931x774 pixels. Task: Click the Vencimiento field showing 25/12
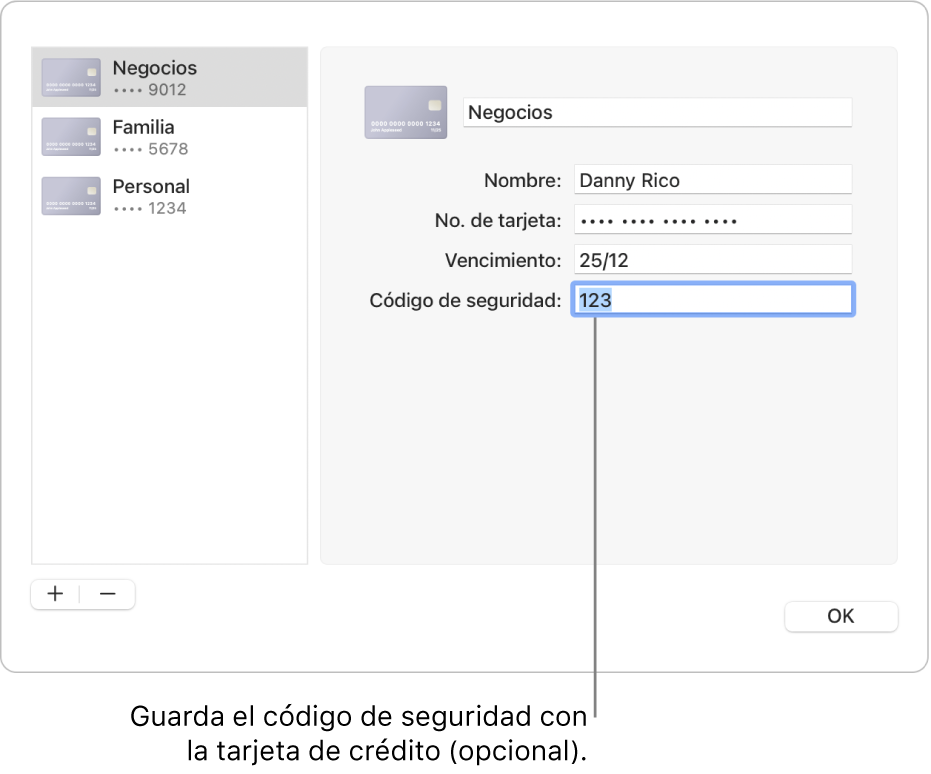pyautogui.click(x=713, y=260)
